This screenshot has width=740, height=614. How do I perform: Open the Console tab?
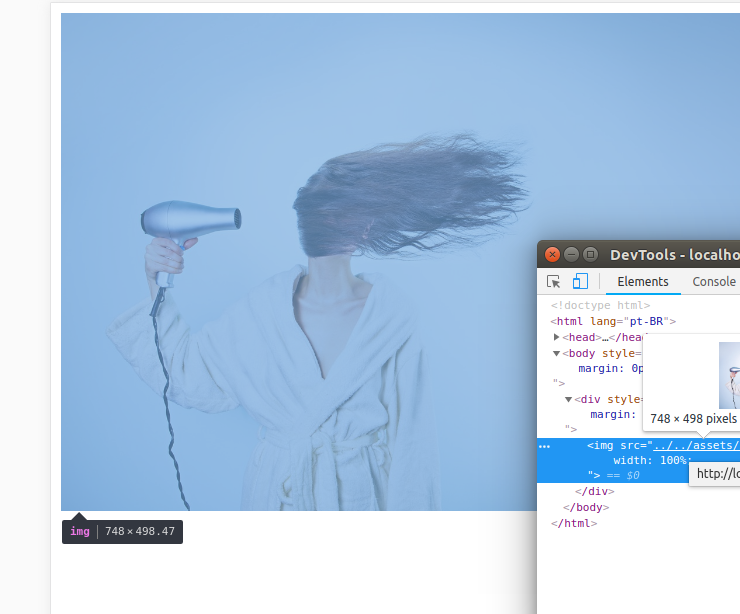[x=714, y=282]
